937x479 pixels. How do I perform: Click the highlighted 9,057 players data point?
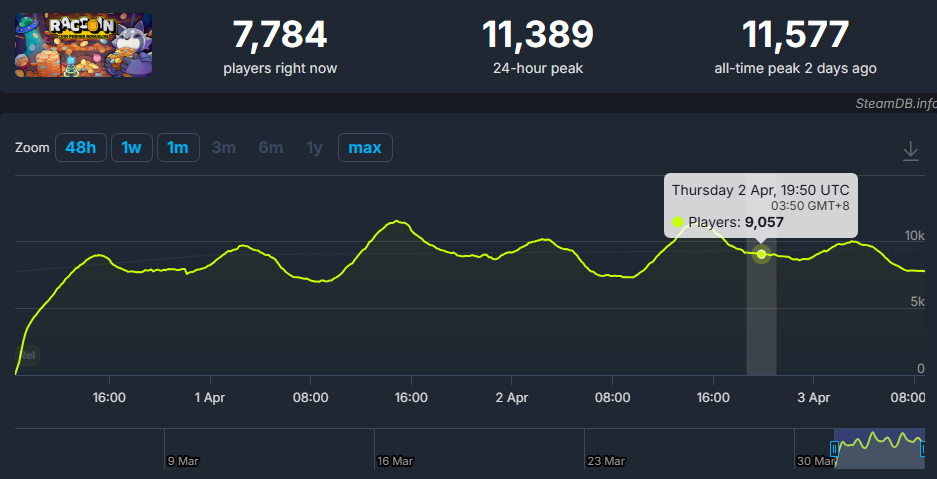pyautogui.click(x=761, y=254)
